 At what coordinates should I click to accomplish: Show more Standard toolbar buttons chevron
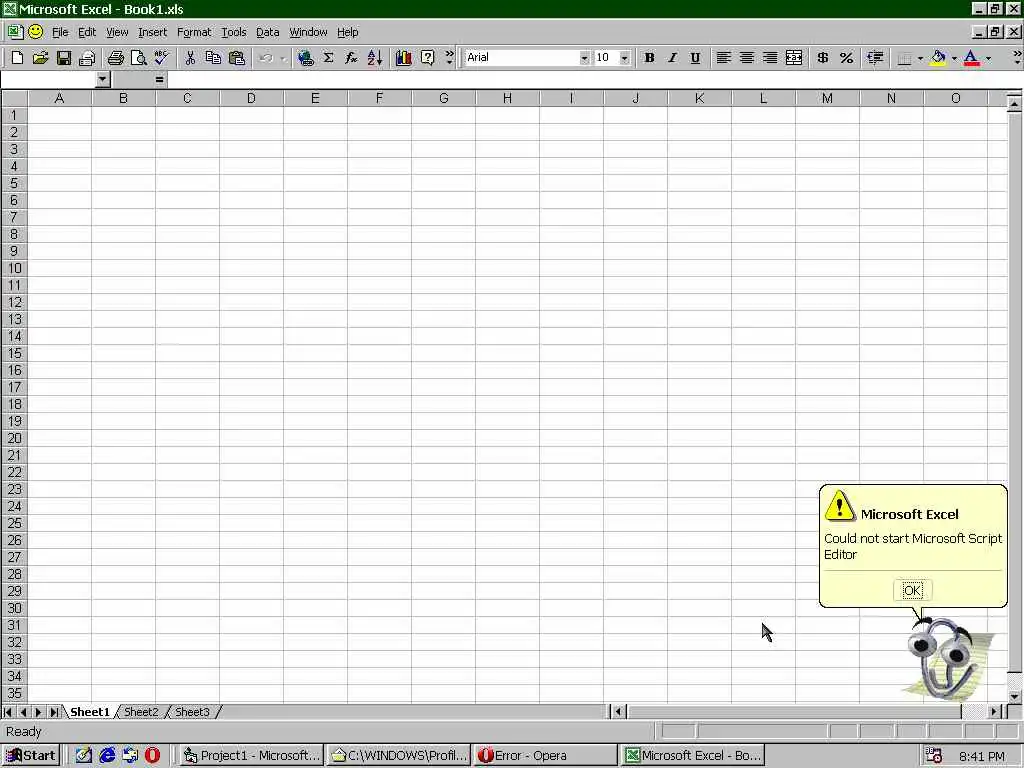(449, 57)
